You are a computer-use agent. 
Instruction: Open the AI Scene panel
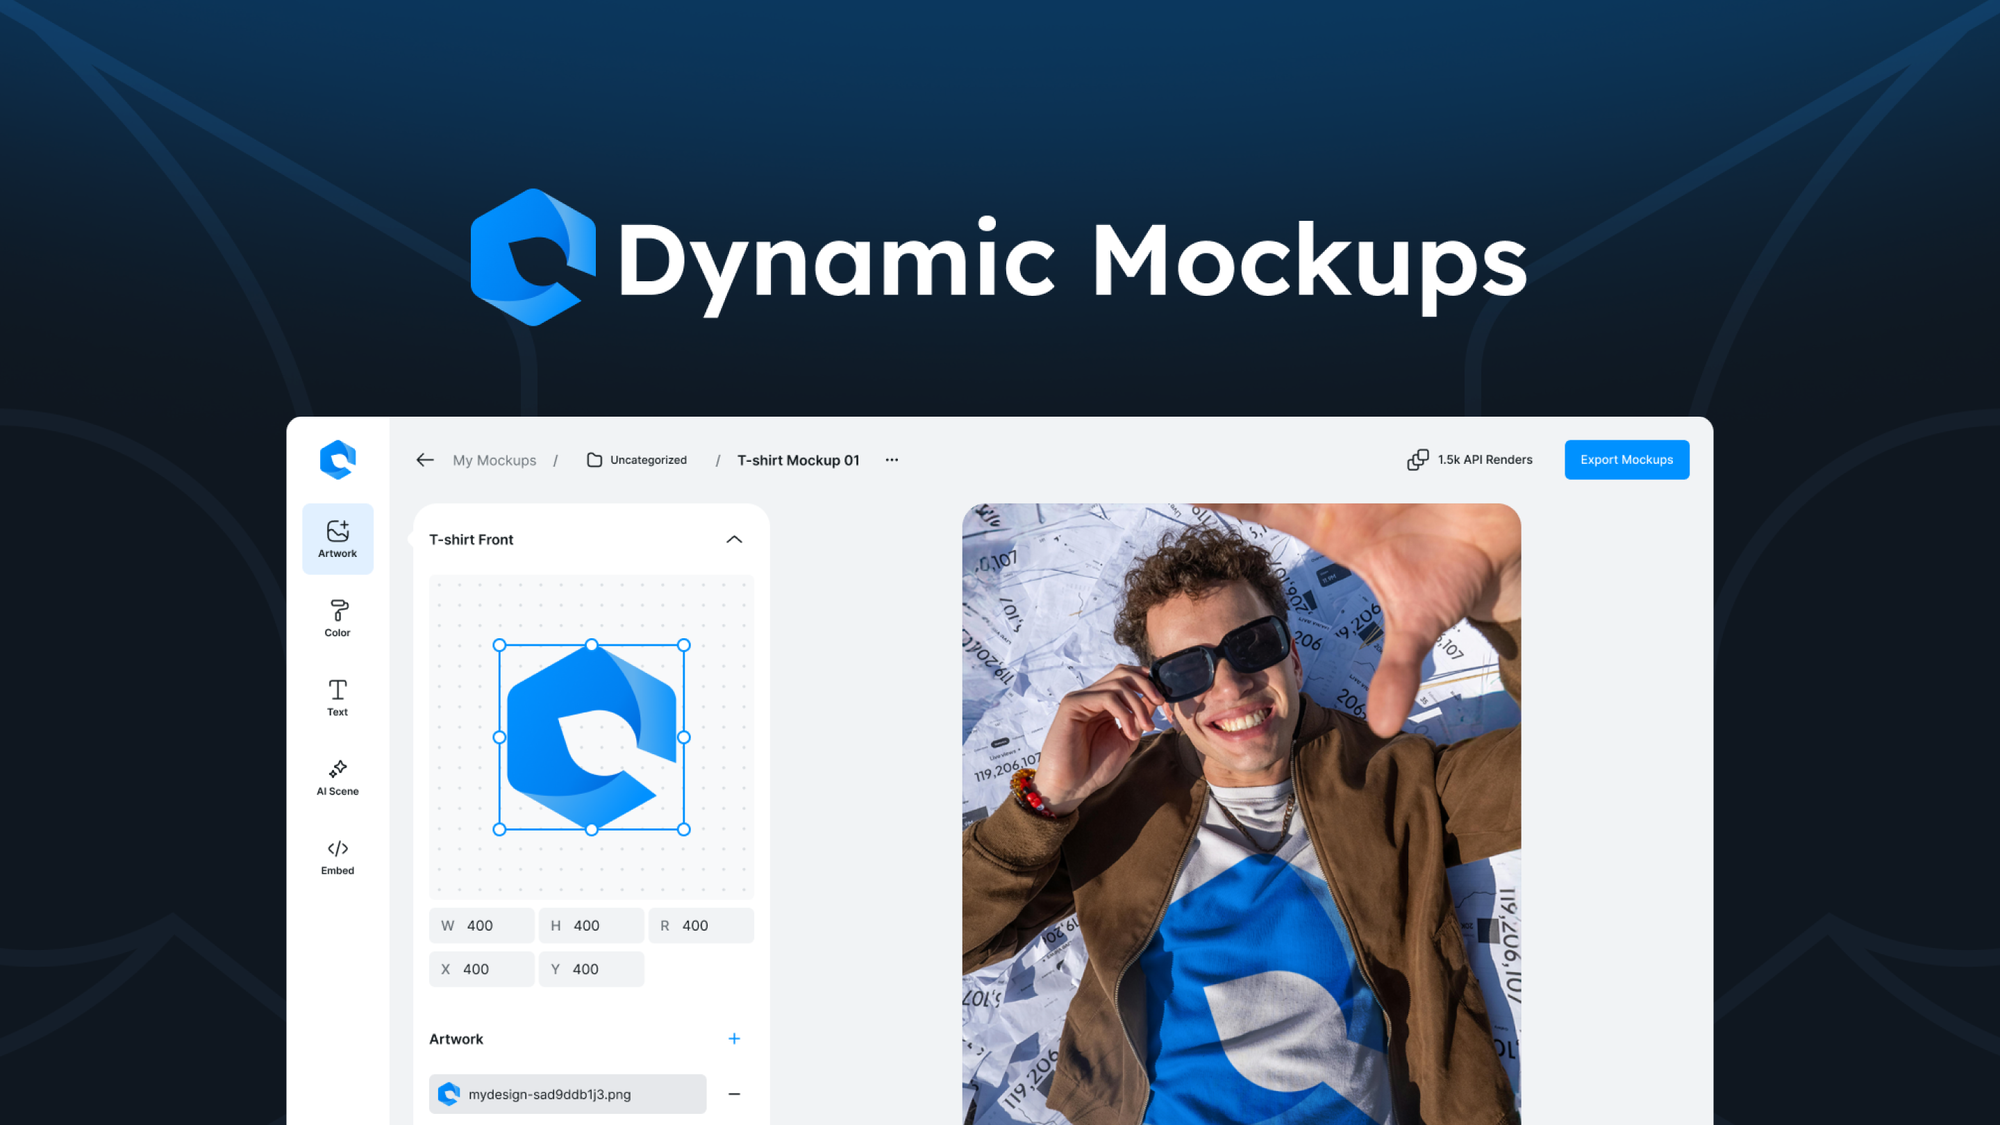(x=337, y=777)
